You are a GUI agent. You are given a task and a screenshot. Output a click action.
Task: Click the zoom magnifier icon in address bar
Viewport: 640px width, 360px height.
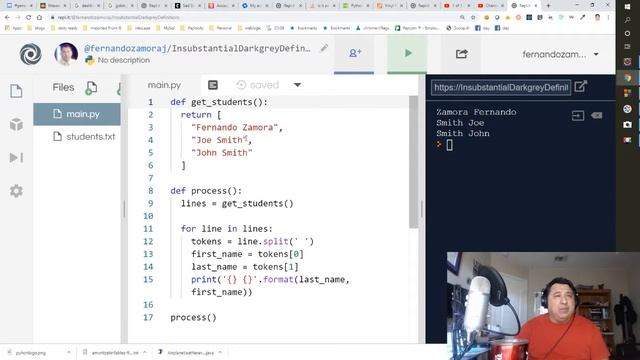[x=462, y=18]
